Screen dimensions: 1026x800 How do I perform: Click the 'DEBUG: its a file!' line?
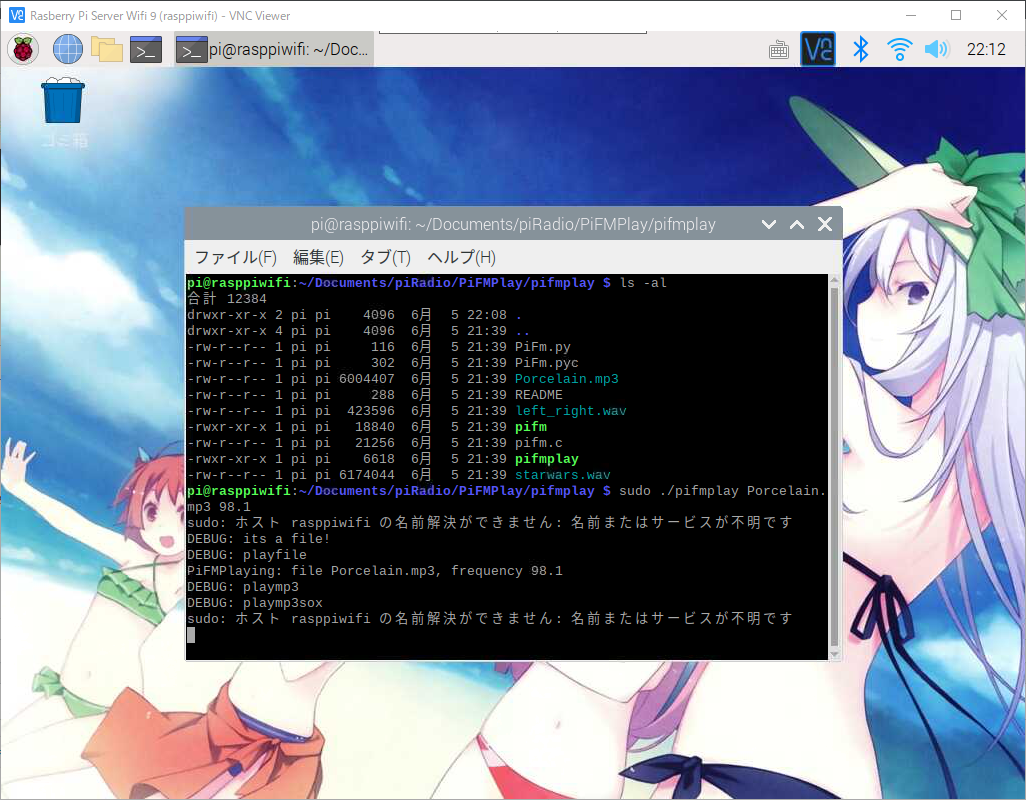tap(258, 539)
